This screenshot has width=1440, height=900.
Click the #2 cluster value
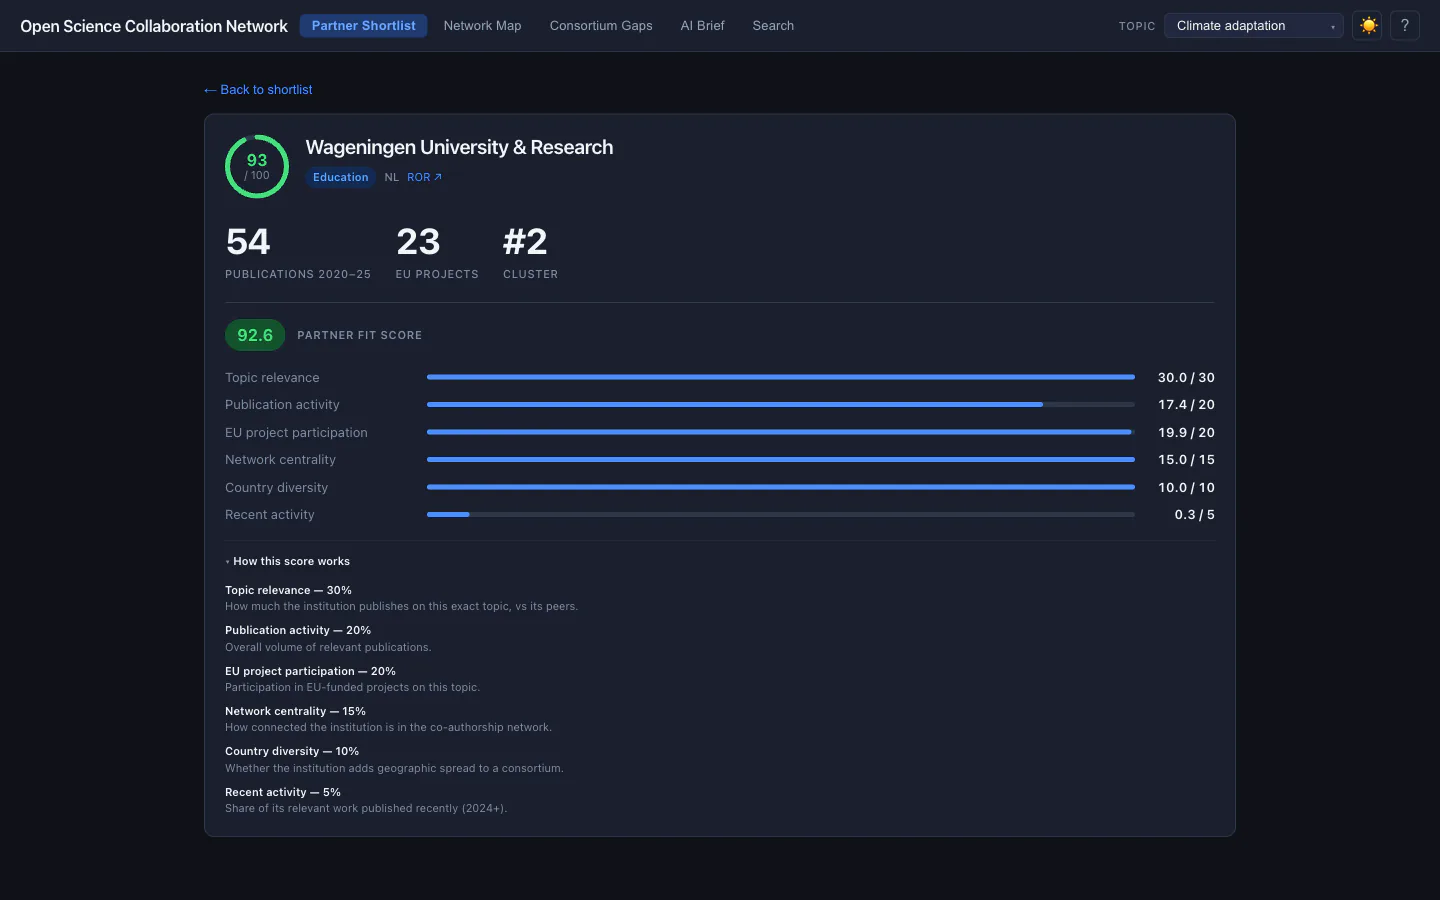(525, 242)
